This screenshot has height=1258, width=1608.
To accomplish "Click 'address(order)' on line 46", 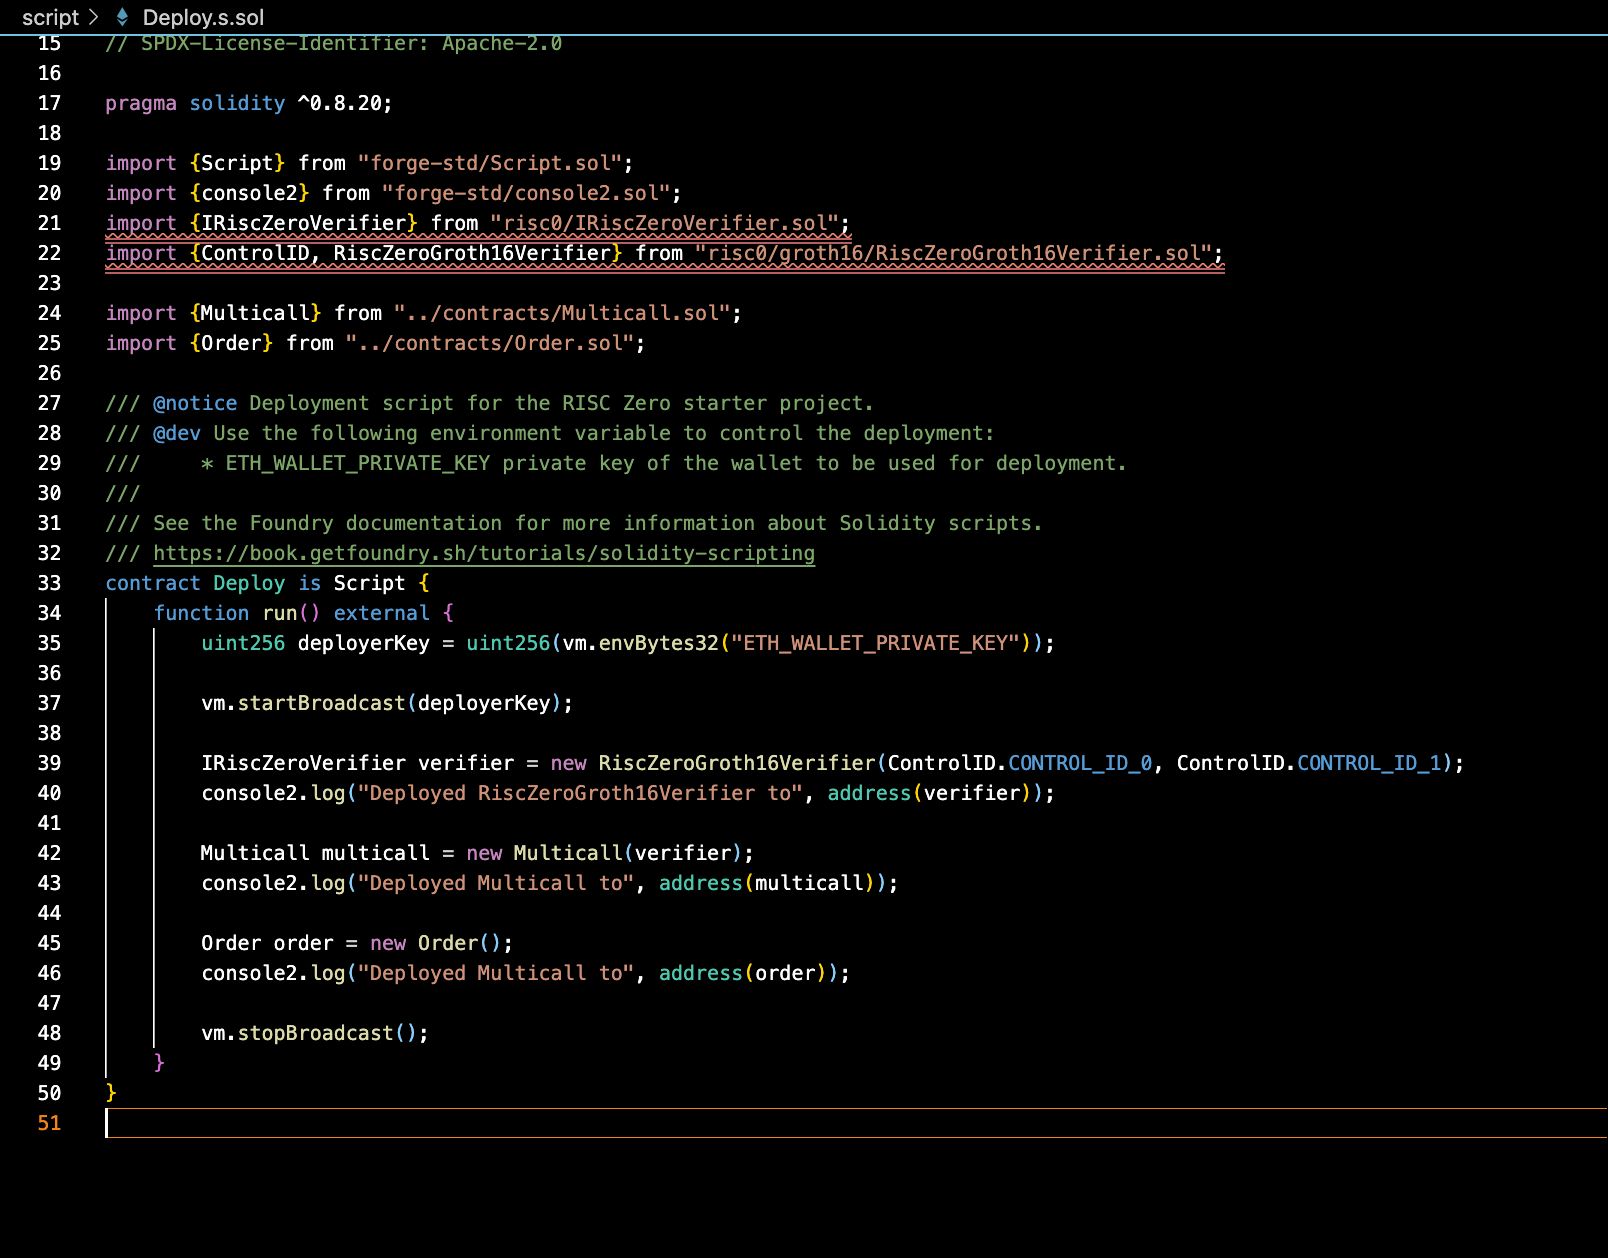I will (x=743, y=973).
